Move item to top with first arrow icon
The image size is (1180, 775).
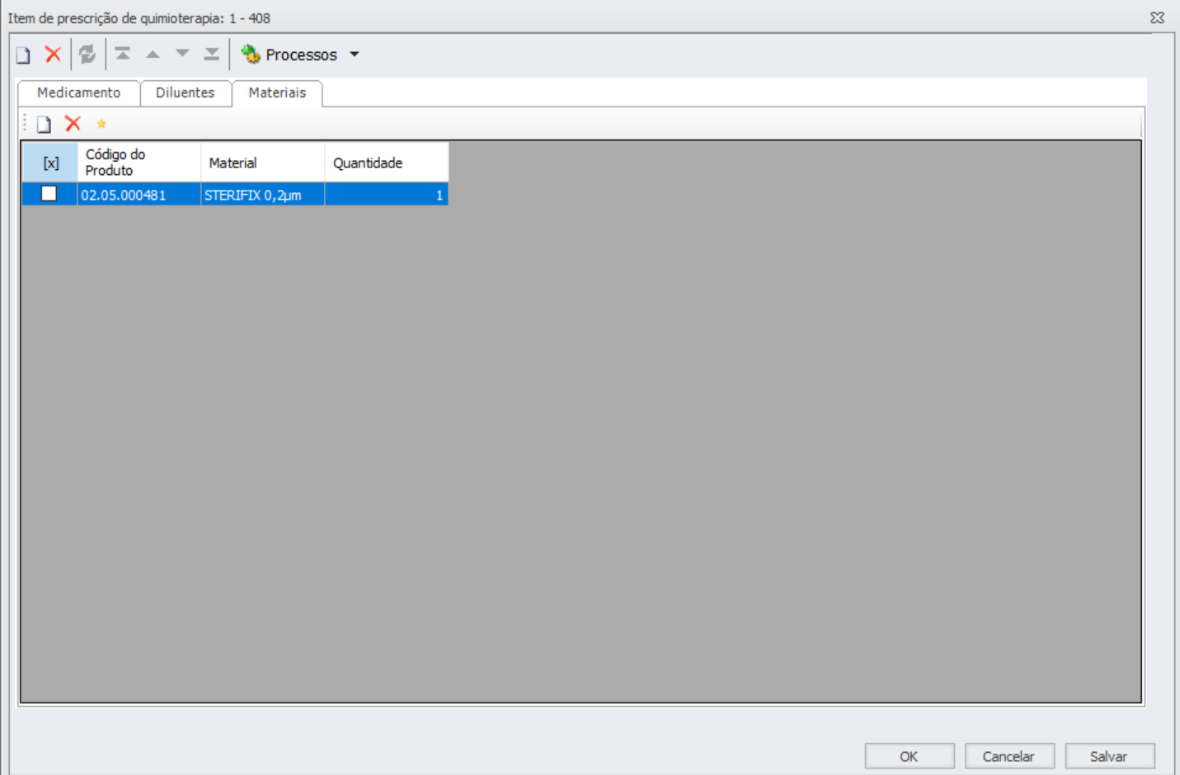(123, 54)
